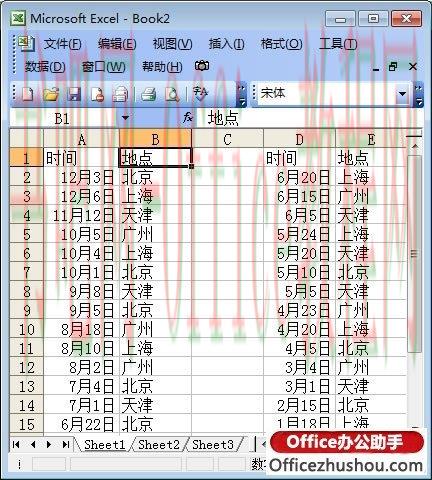Expand the Name Box dropdown arrow
Image resolution: width=432 pixels, height=480 pixels.
[x=125, y=118]
